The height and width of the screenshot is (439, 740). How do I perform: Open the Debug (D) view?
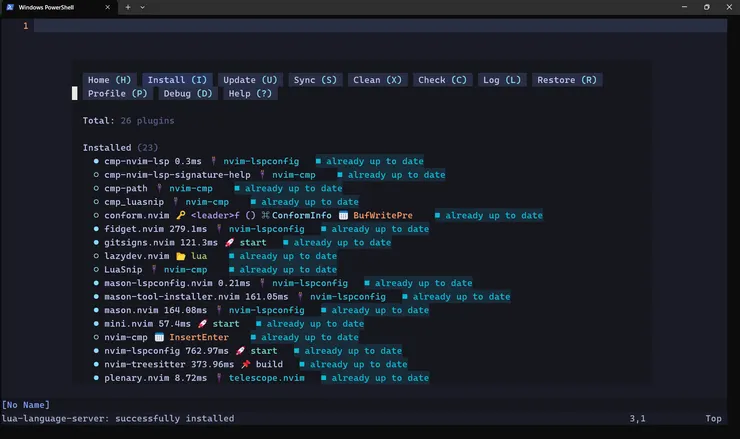coord(188,93)
